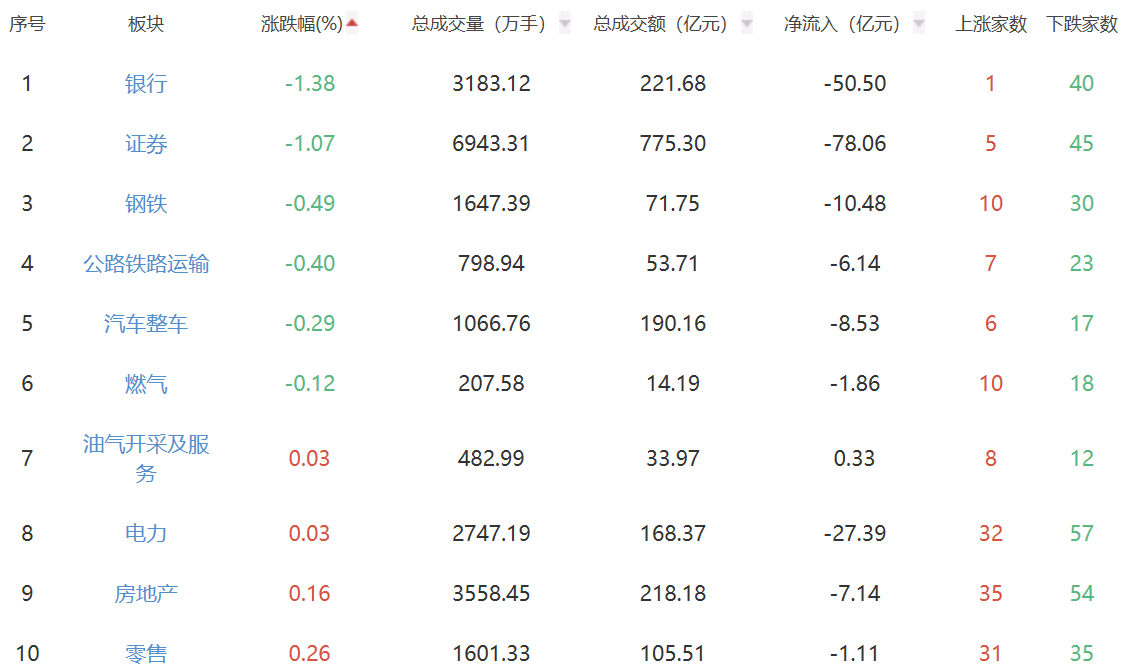The image size is (1125, 670).
Task: Open the 汽车整车 sector link
Action: [146, 324]
